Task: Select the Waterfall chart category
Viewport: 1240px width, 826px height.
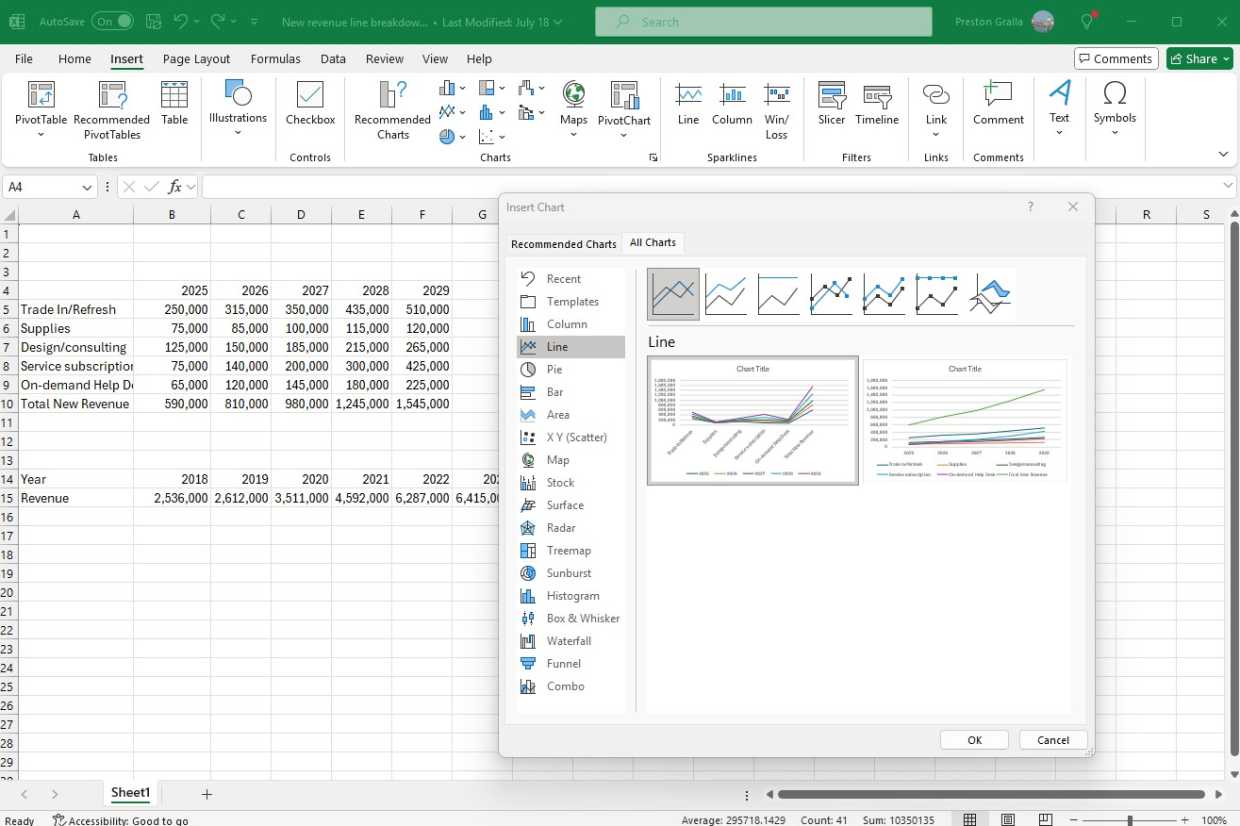Action: tap(569, 640)
